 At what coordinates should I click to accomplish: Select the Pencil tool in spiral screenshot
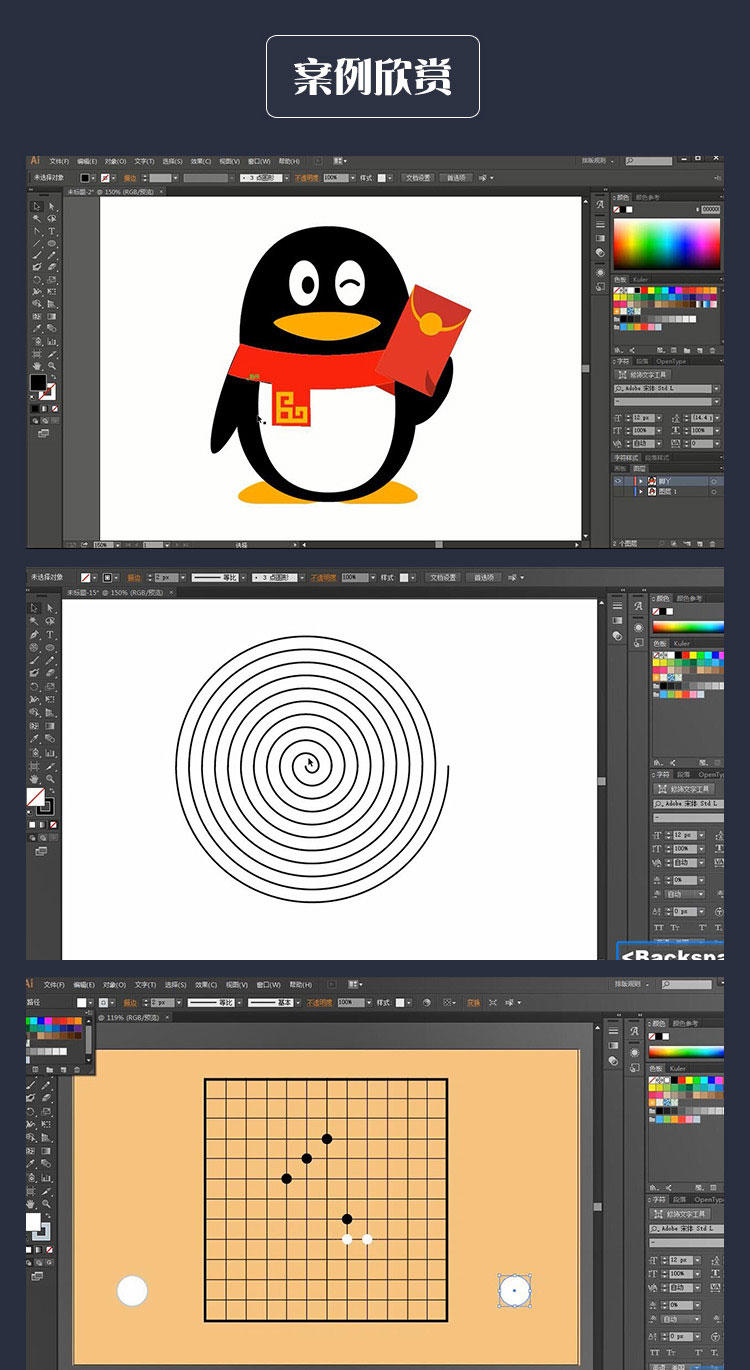click(50, 660)
